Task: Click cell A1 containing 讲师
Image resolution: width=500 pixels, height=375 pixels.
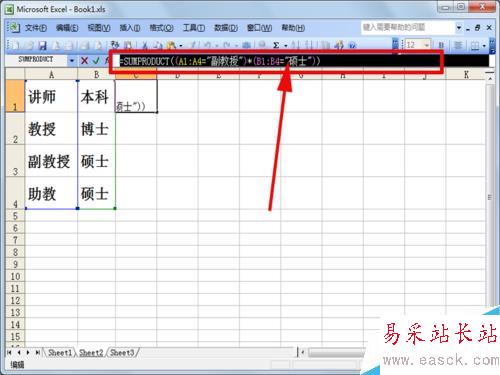Action: point(51,96)
